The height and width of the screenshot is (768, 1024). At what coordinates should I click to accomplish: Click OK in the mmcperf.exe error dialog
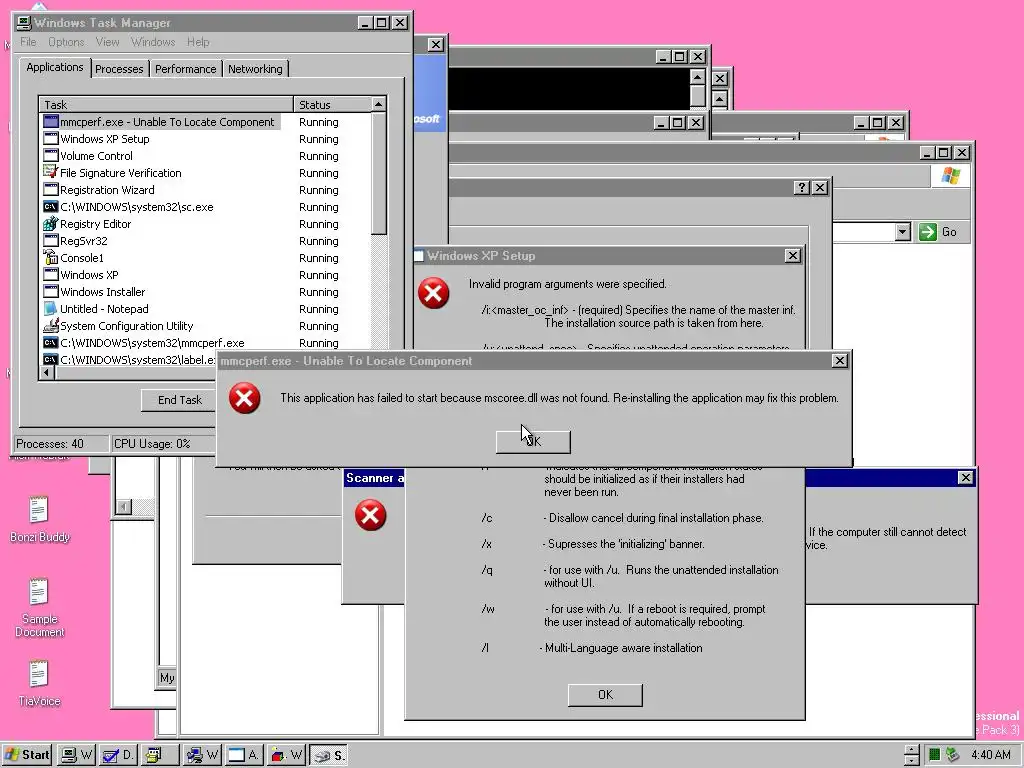tap(533, 441)
